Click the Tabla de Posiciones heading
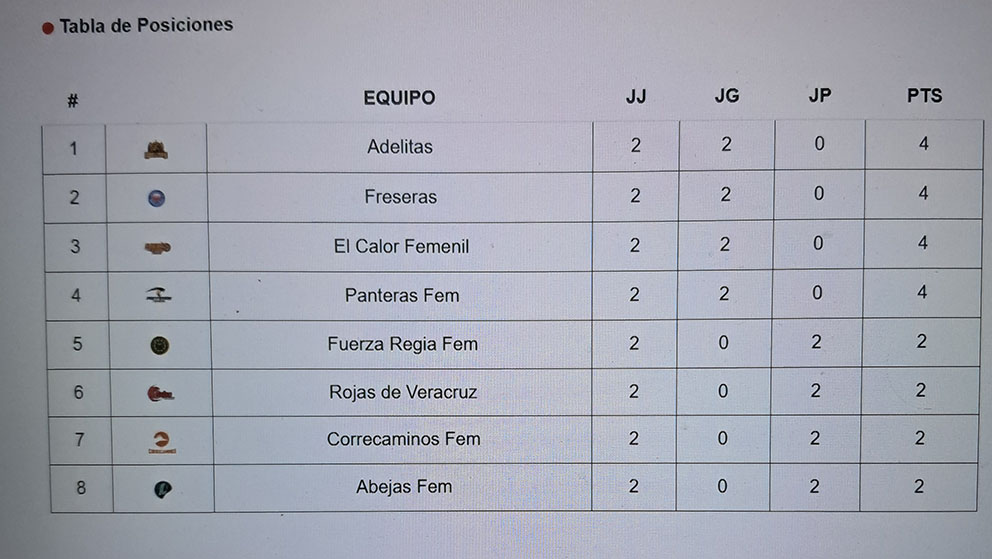Screen dimensions: 992x559 point(146,26)
